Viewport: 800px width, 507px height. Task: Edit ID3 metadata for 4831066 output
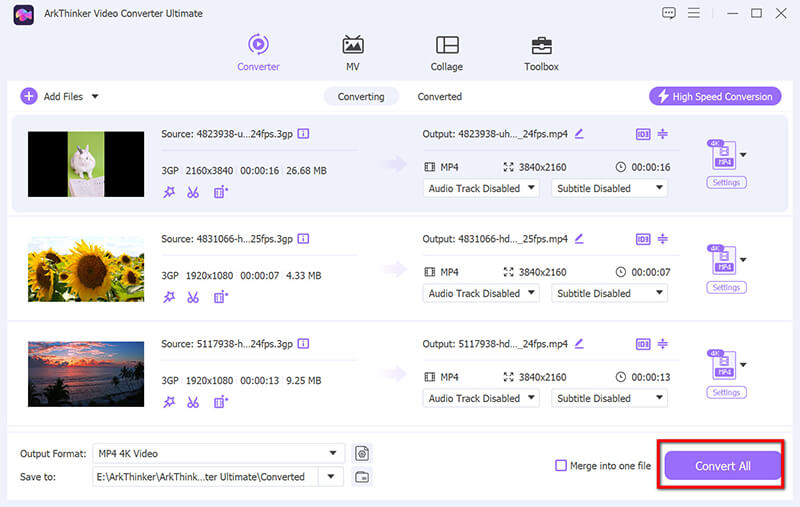[643, 239]
